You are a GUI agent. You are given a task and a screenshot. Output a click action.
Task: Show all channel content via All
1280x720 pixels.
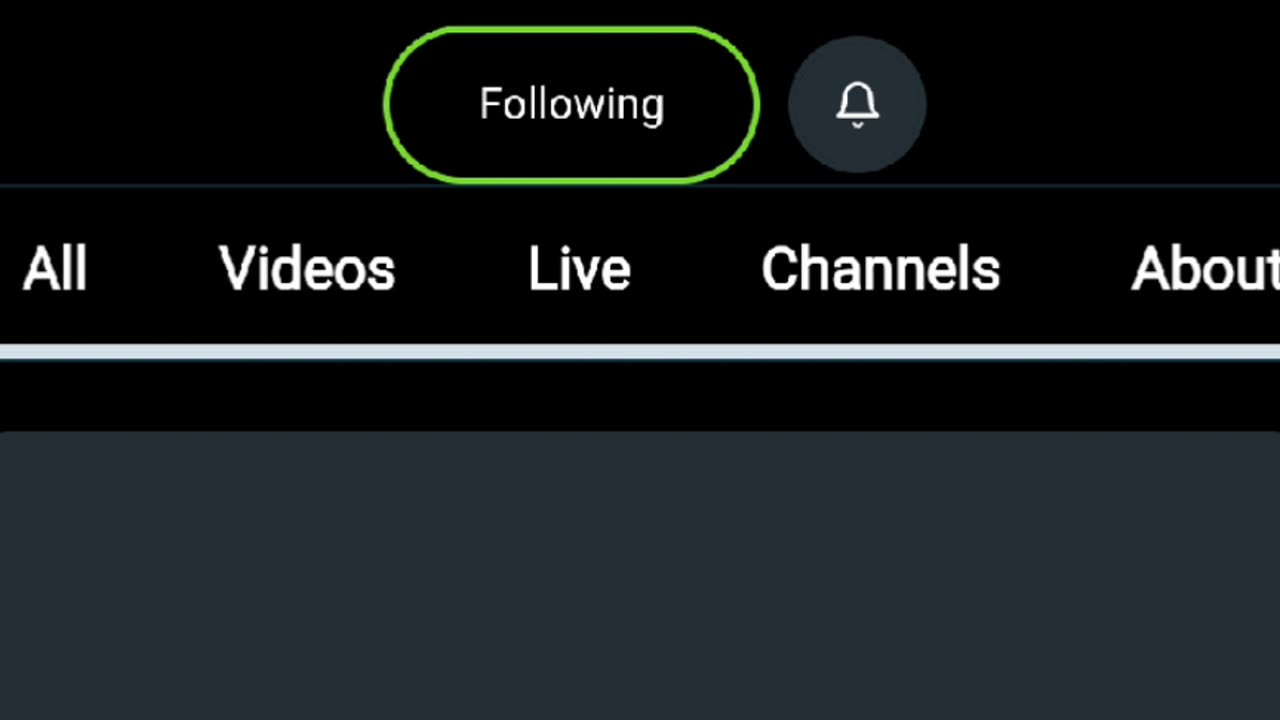(x=55, y=269)
